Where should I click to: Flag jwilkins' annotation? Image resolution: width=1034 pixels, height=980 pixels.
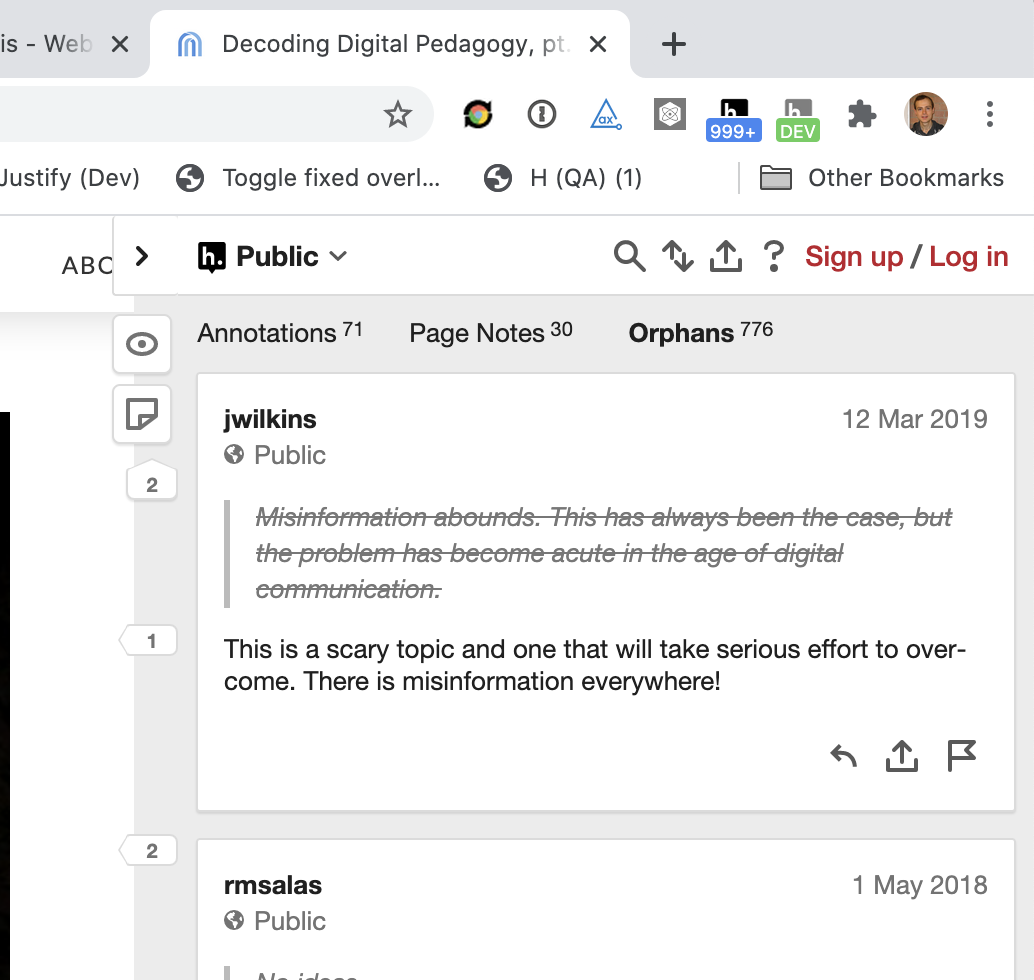(x=961, y=756)
